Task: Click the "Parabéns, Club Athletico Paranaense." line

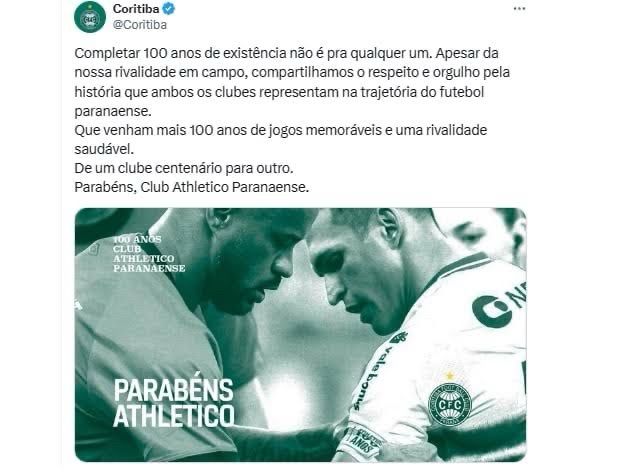Action: 192,188
